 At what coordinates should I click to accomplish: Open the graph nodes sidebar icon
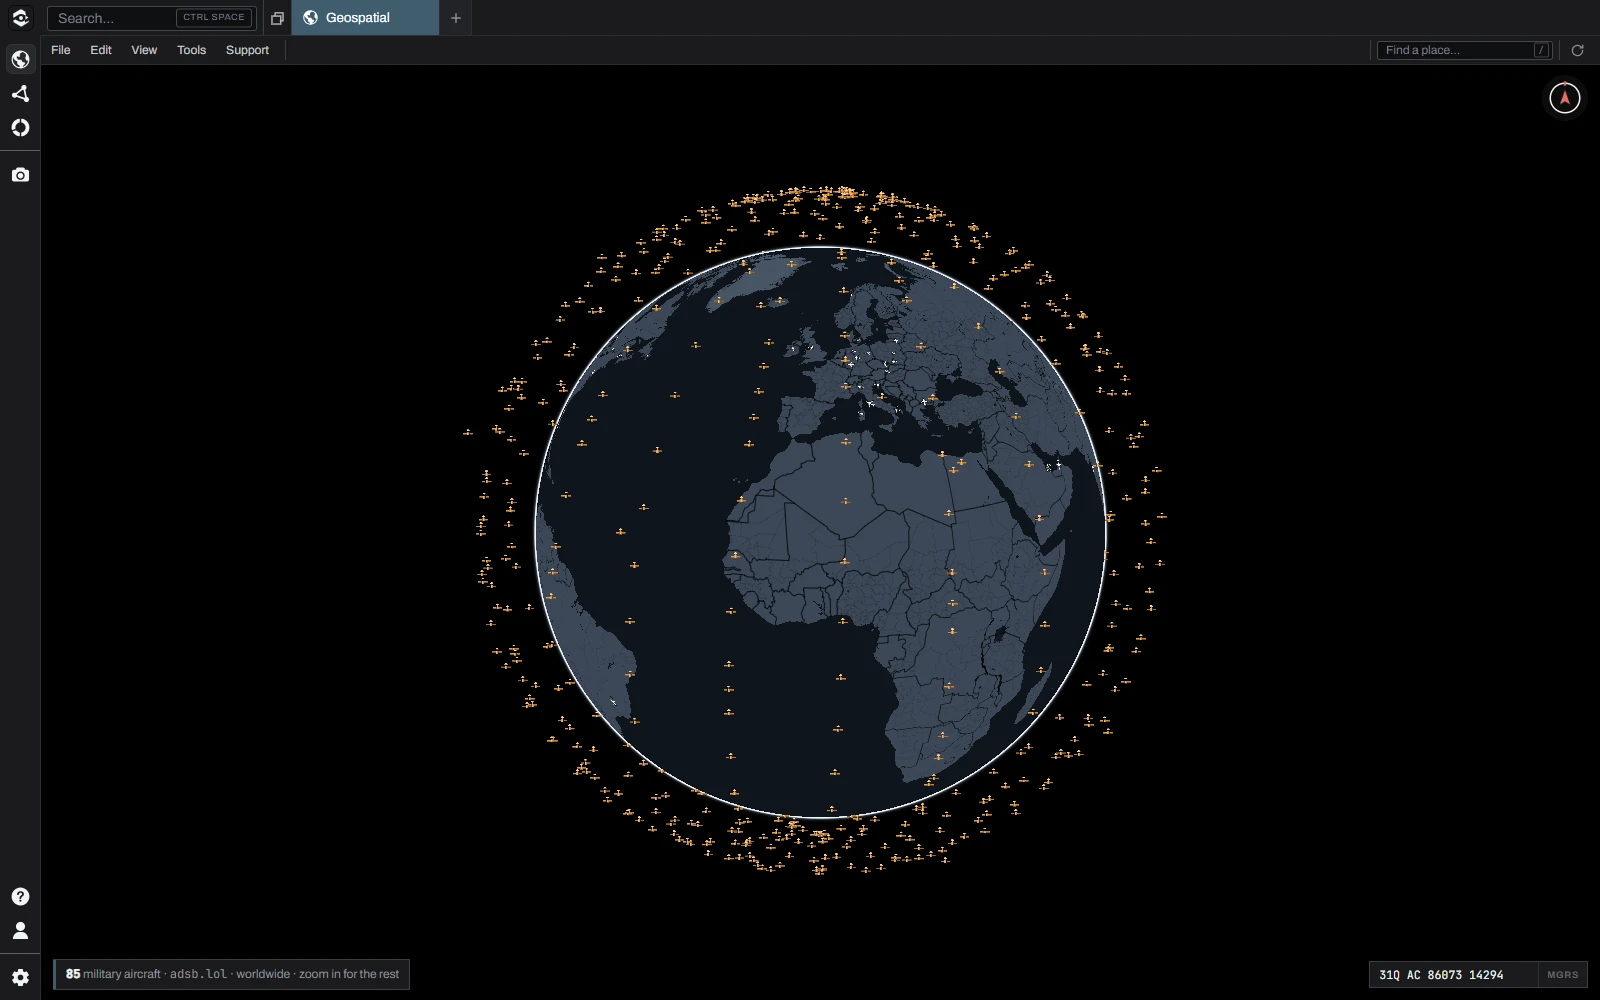(x=20, y=94)
